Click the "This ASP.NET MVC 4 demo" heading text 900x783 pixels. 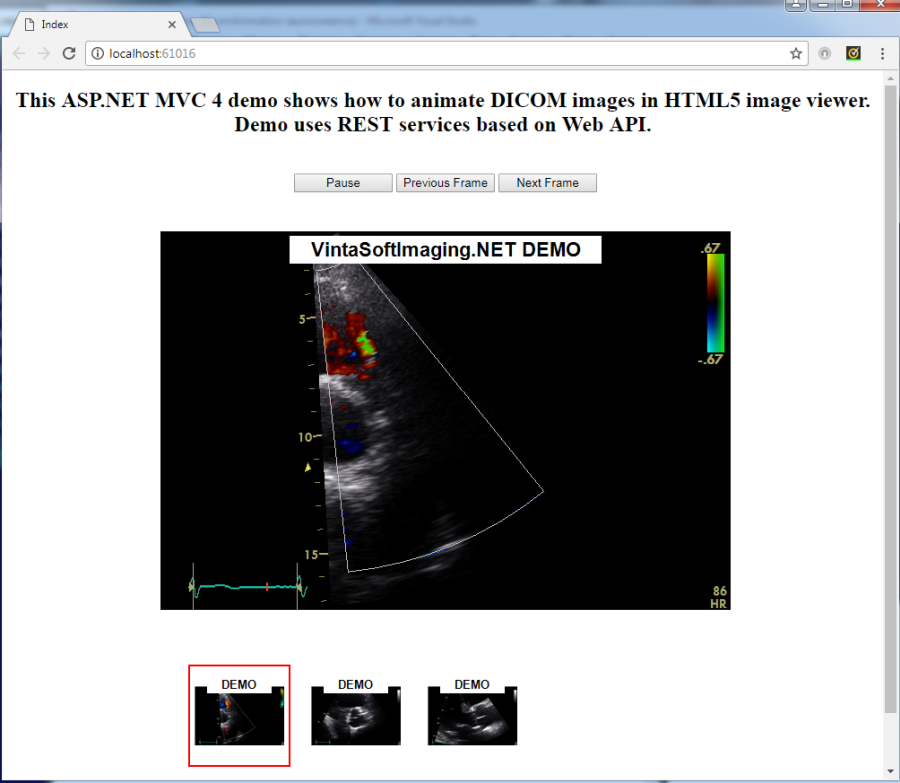pyautogui.click(x=443, y=112)
